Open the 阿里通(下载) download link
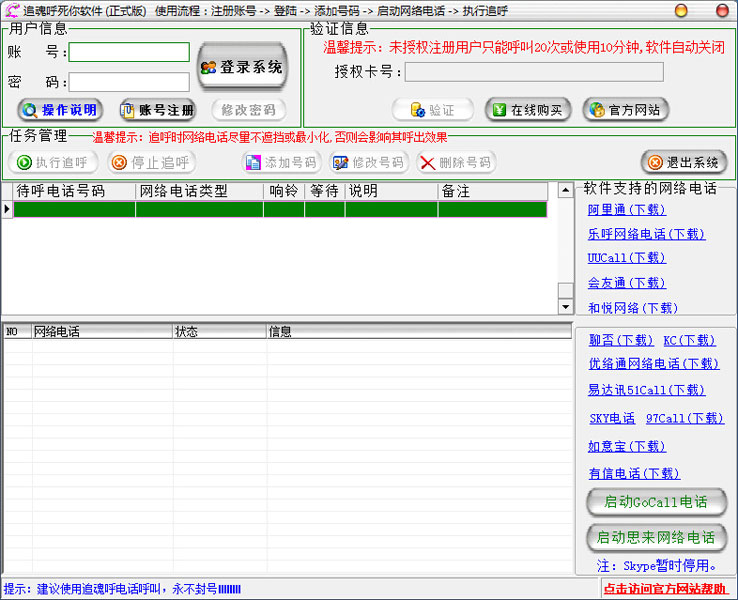The width and height of the screenshot is (738, 600). point(626,210)
